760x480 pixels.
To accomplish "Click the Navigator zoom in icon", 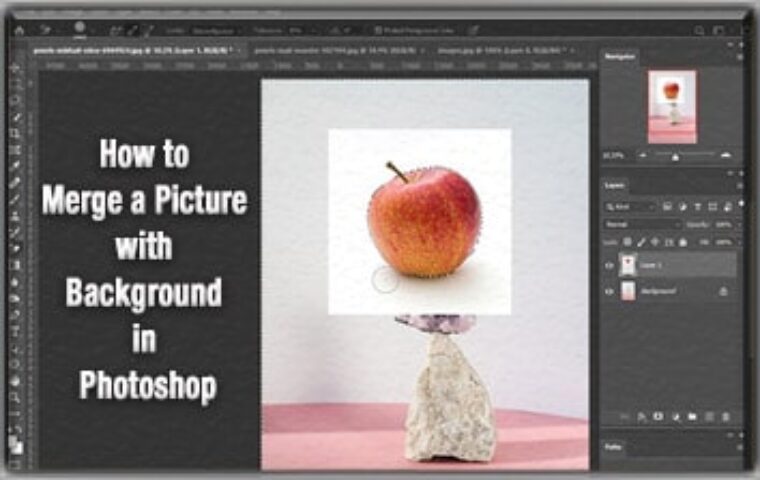I will (x=726, y=156).
